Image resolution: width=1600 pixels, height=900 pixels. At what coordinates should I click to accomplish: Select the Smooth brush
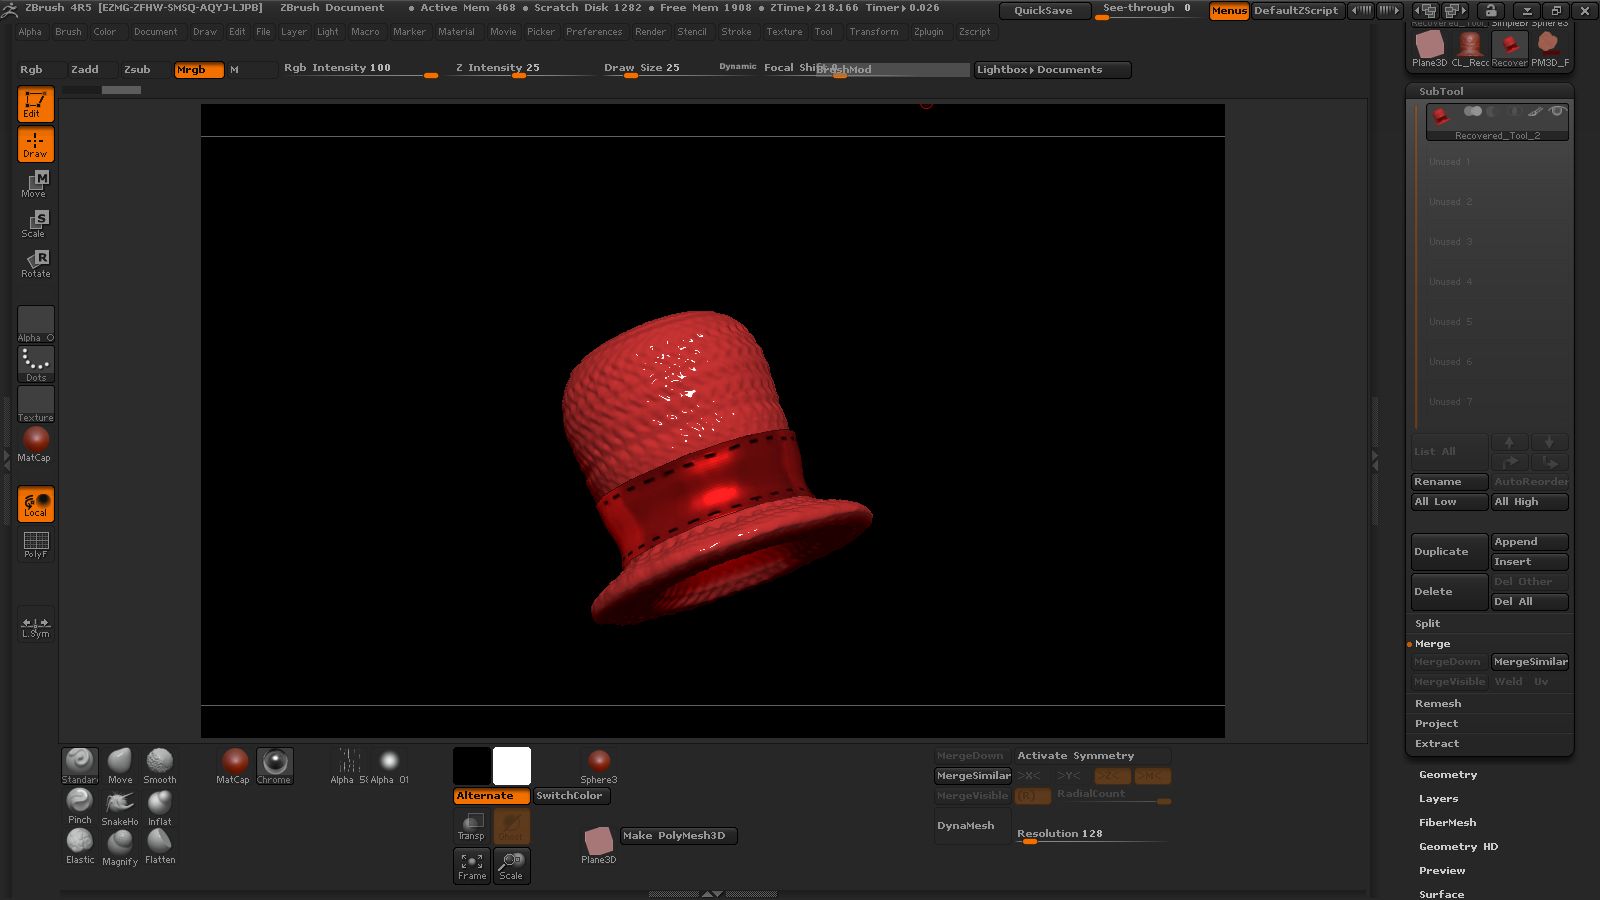(160, 762)
